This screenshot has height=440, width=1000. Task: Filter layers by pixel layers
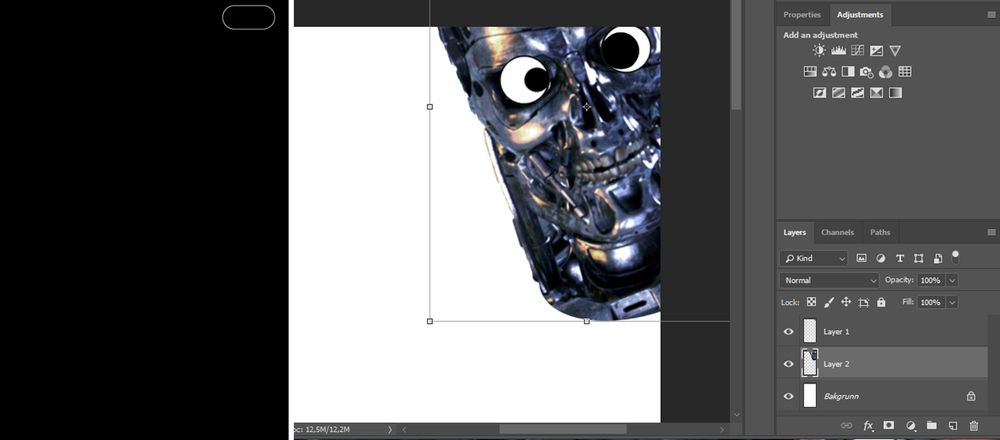862,258
